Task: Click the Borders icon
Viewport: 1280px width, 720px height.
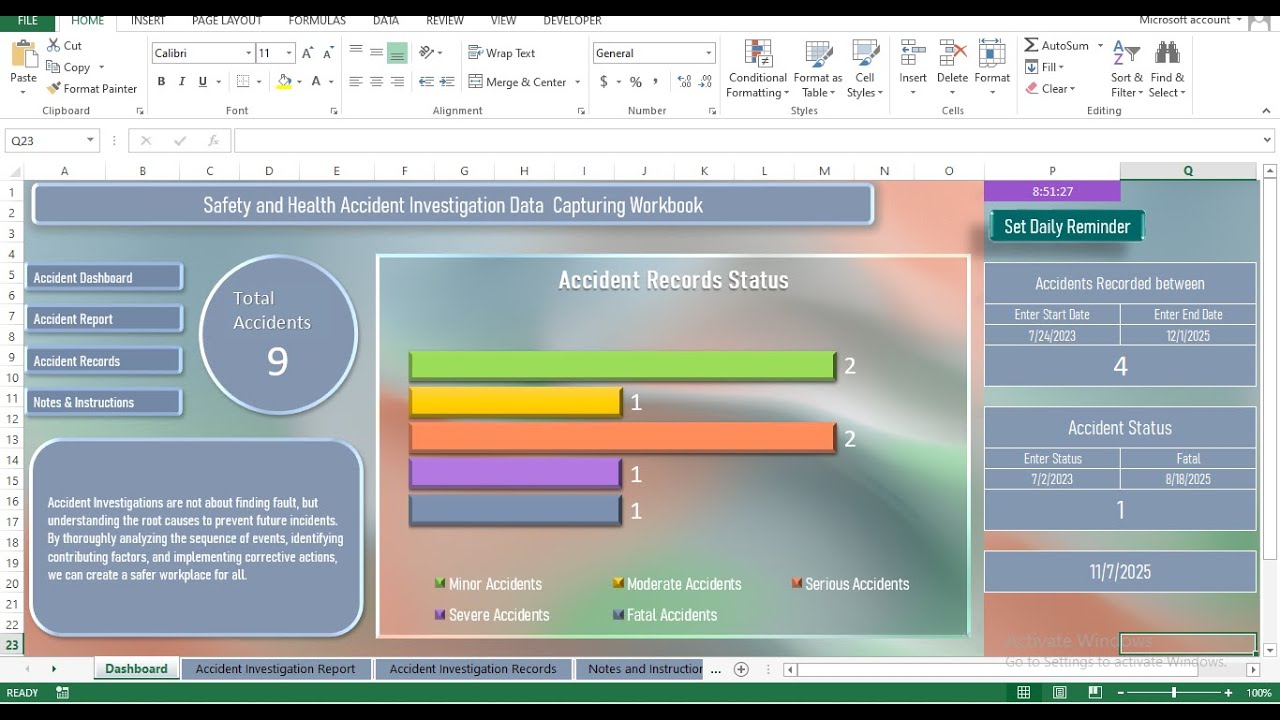Action: click(x=242, y=82)
